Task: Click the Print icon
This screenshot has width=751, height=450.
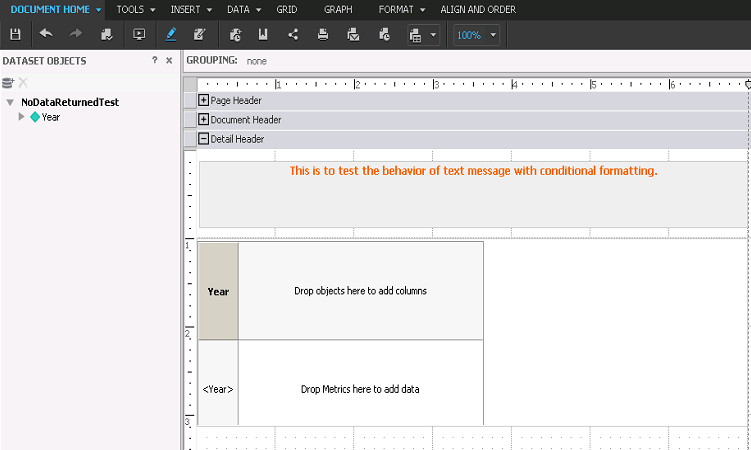Action: (323, 34)
